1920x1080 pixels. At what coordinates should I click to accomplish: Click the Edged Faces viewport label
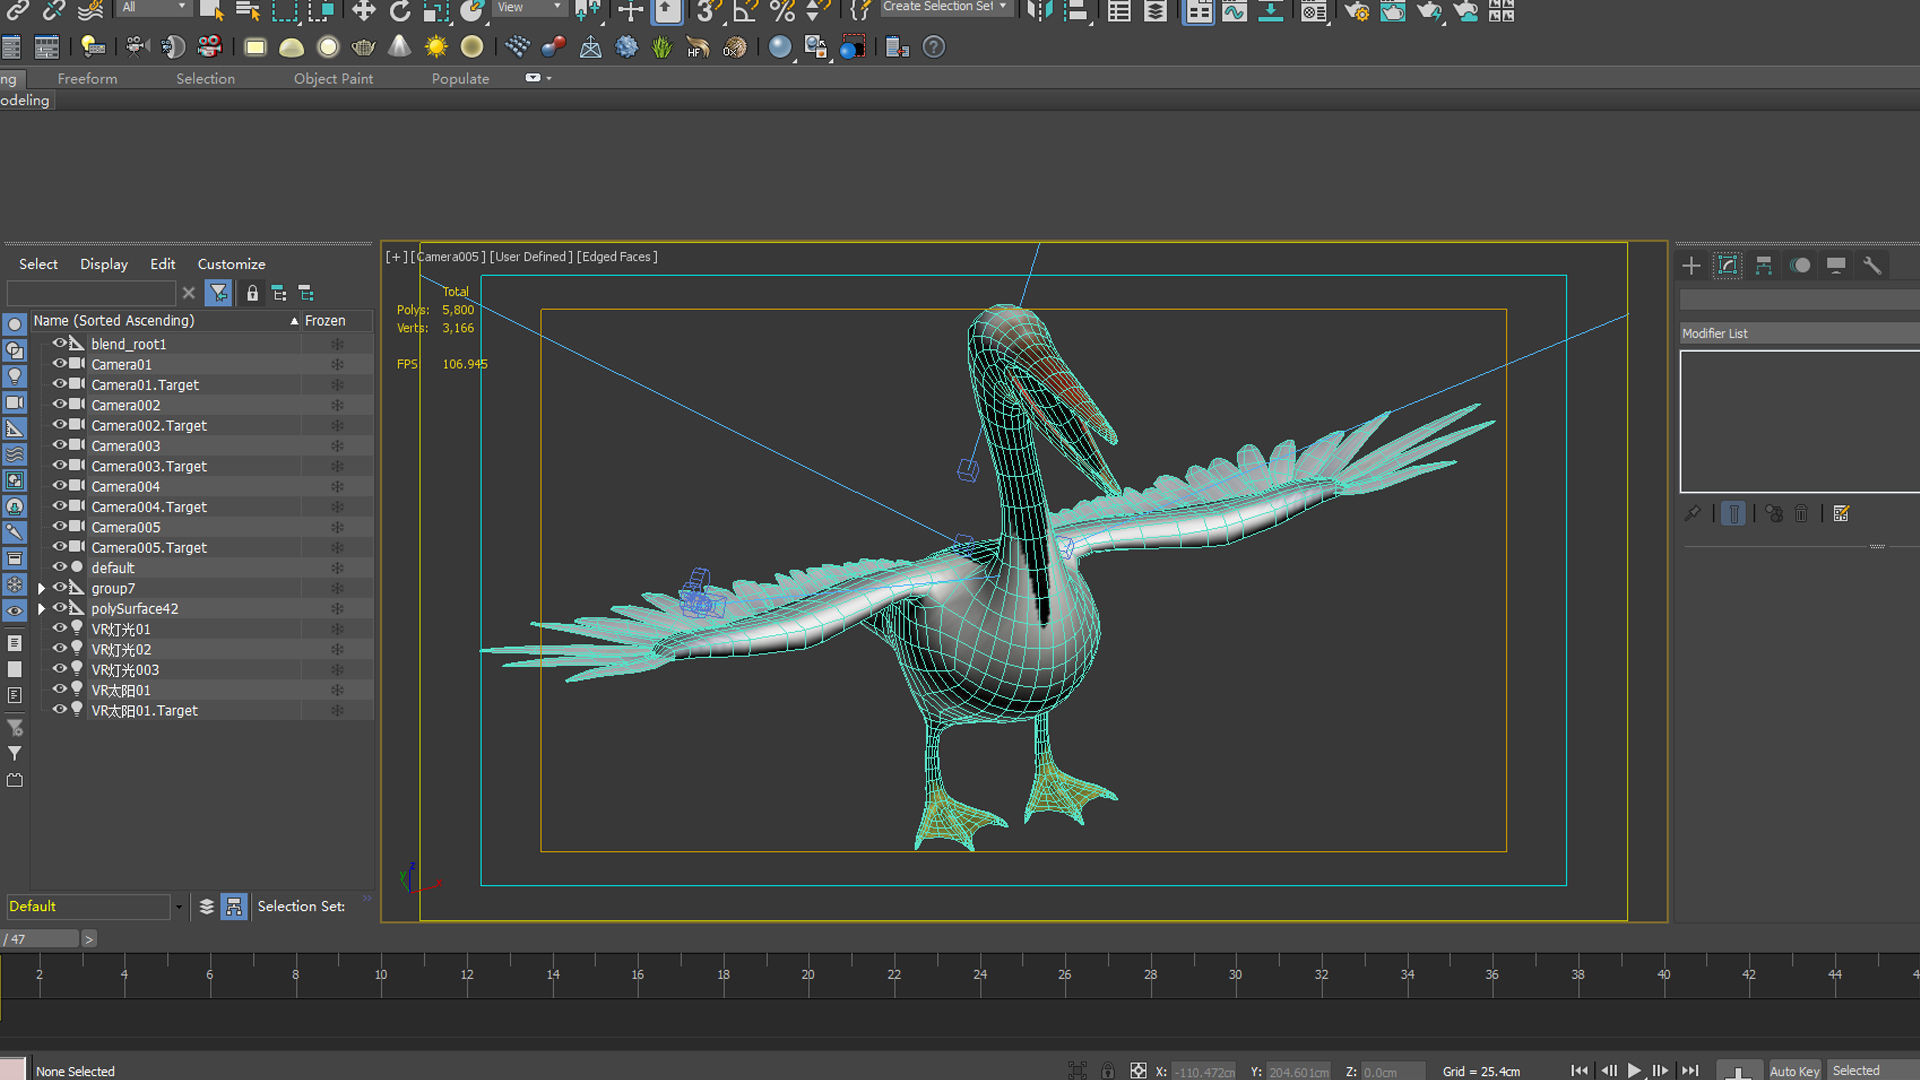pyautogui.click(x=617, y=257)
